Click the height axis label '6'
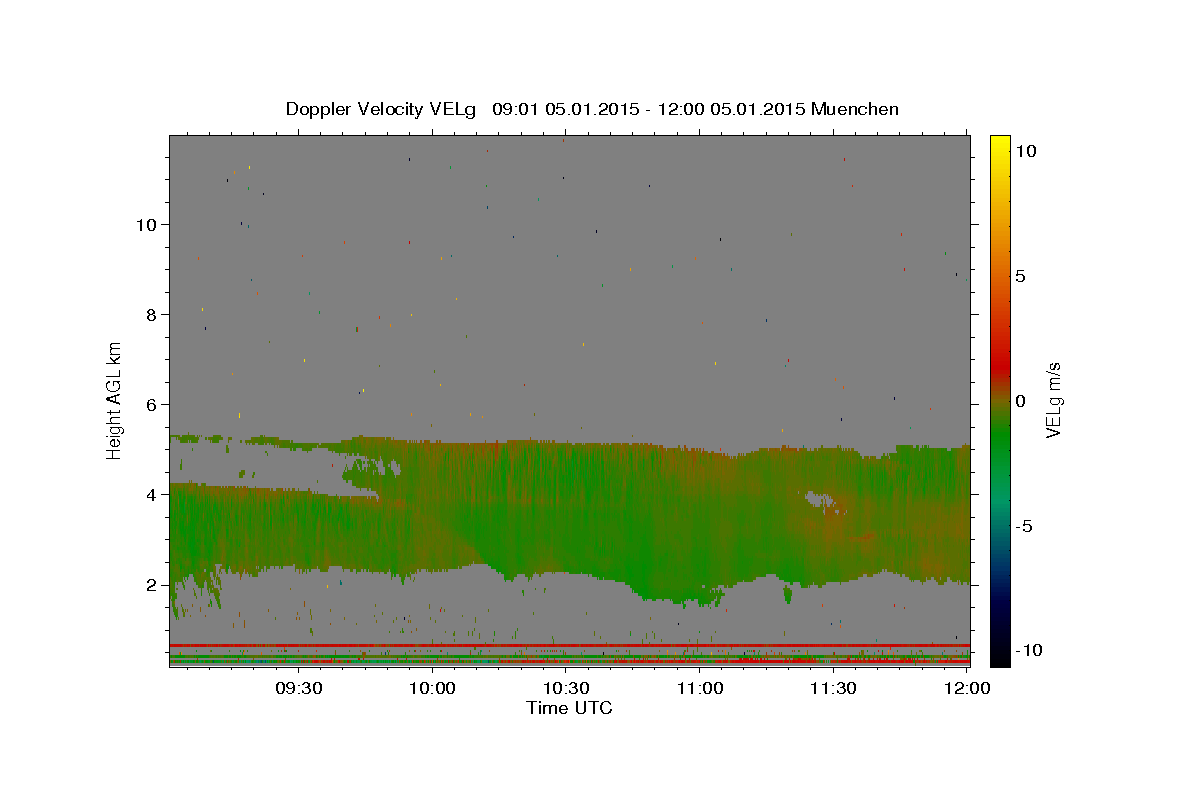 click(x=151, y=404)
